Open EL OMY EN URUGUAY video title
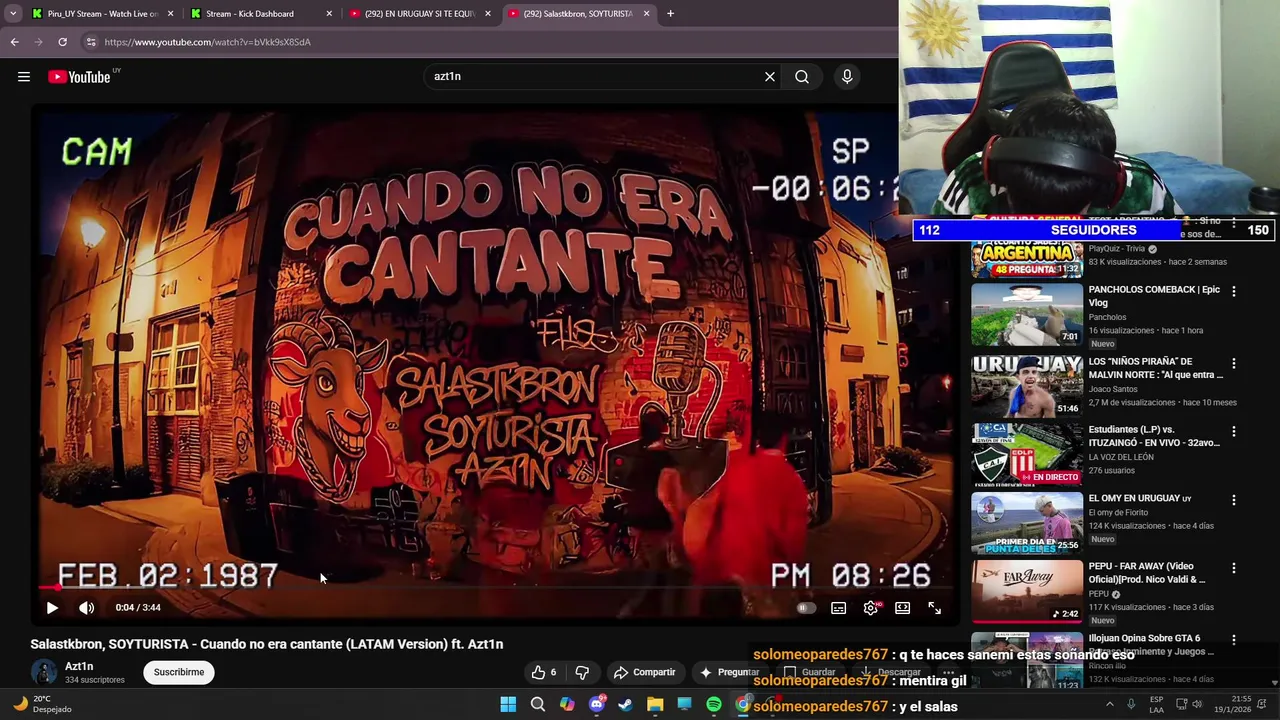The height and width of the screenshot is (720, 1280). [x=1140, y=498]
